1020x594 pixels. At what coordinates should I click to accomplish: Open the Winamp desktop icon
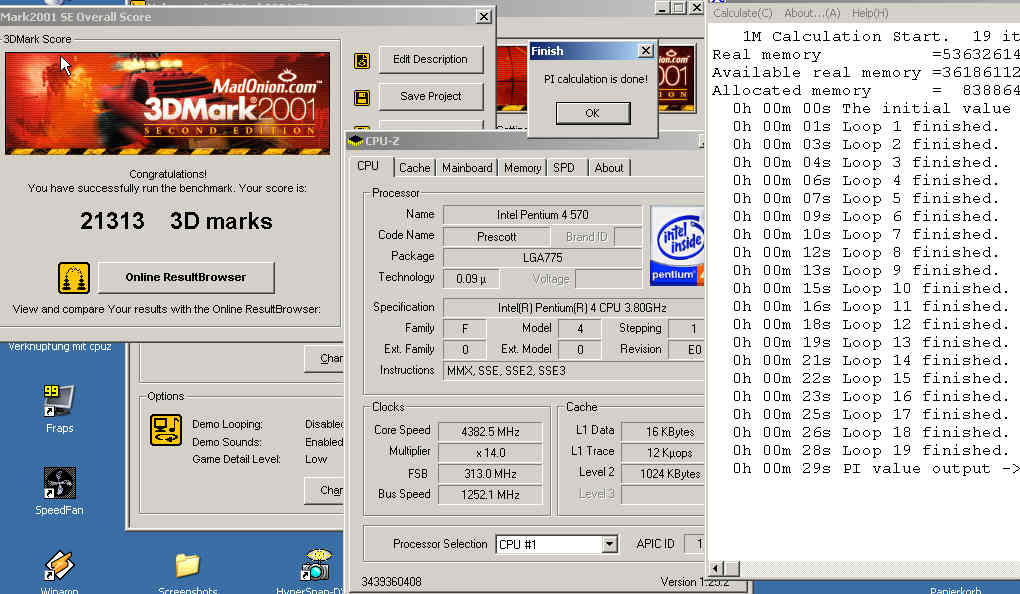pyautogui.click(x=59, y=571)
